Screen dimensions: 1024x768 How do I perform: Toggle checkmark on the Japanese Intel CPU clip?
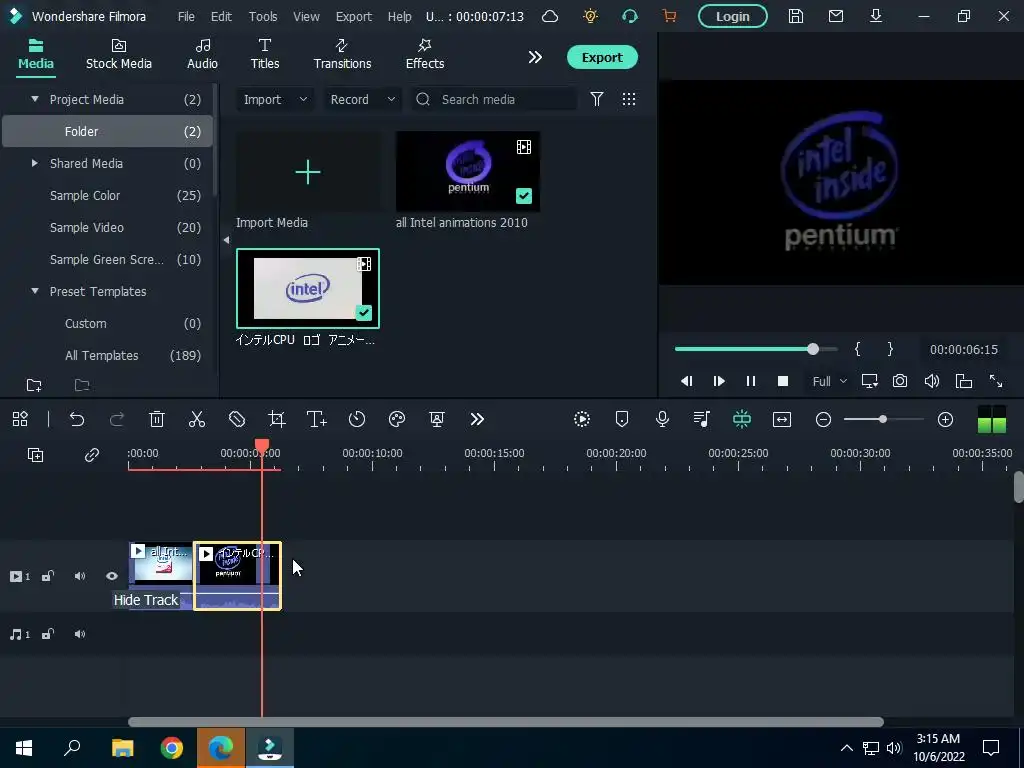364,313
